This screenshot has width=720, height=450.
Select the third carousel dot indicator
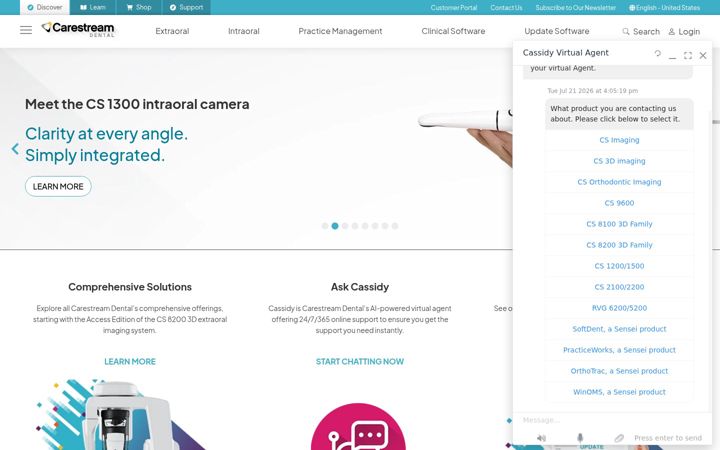[345, 226]
